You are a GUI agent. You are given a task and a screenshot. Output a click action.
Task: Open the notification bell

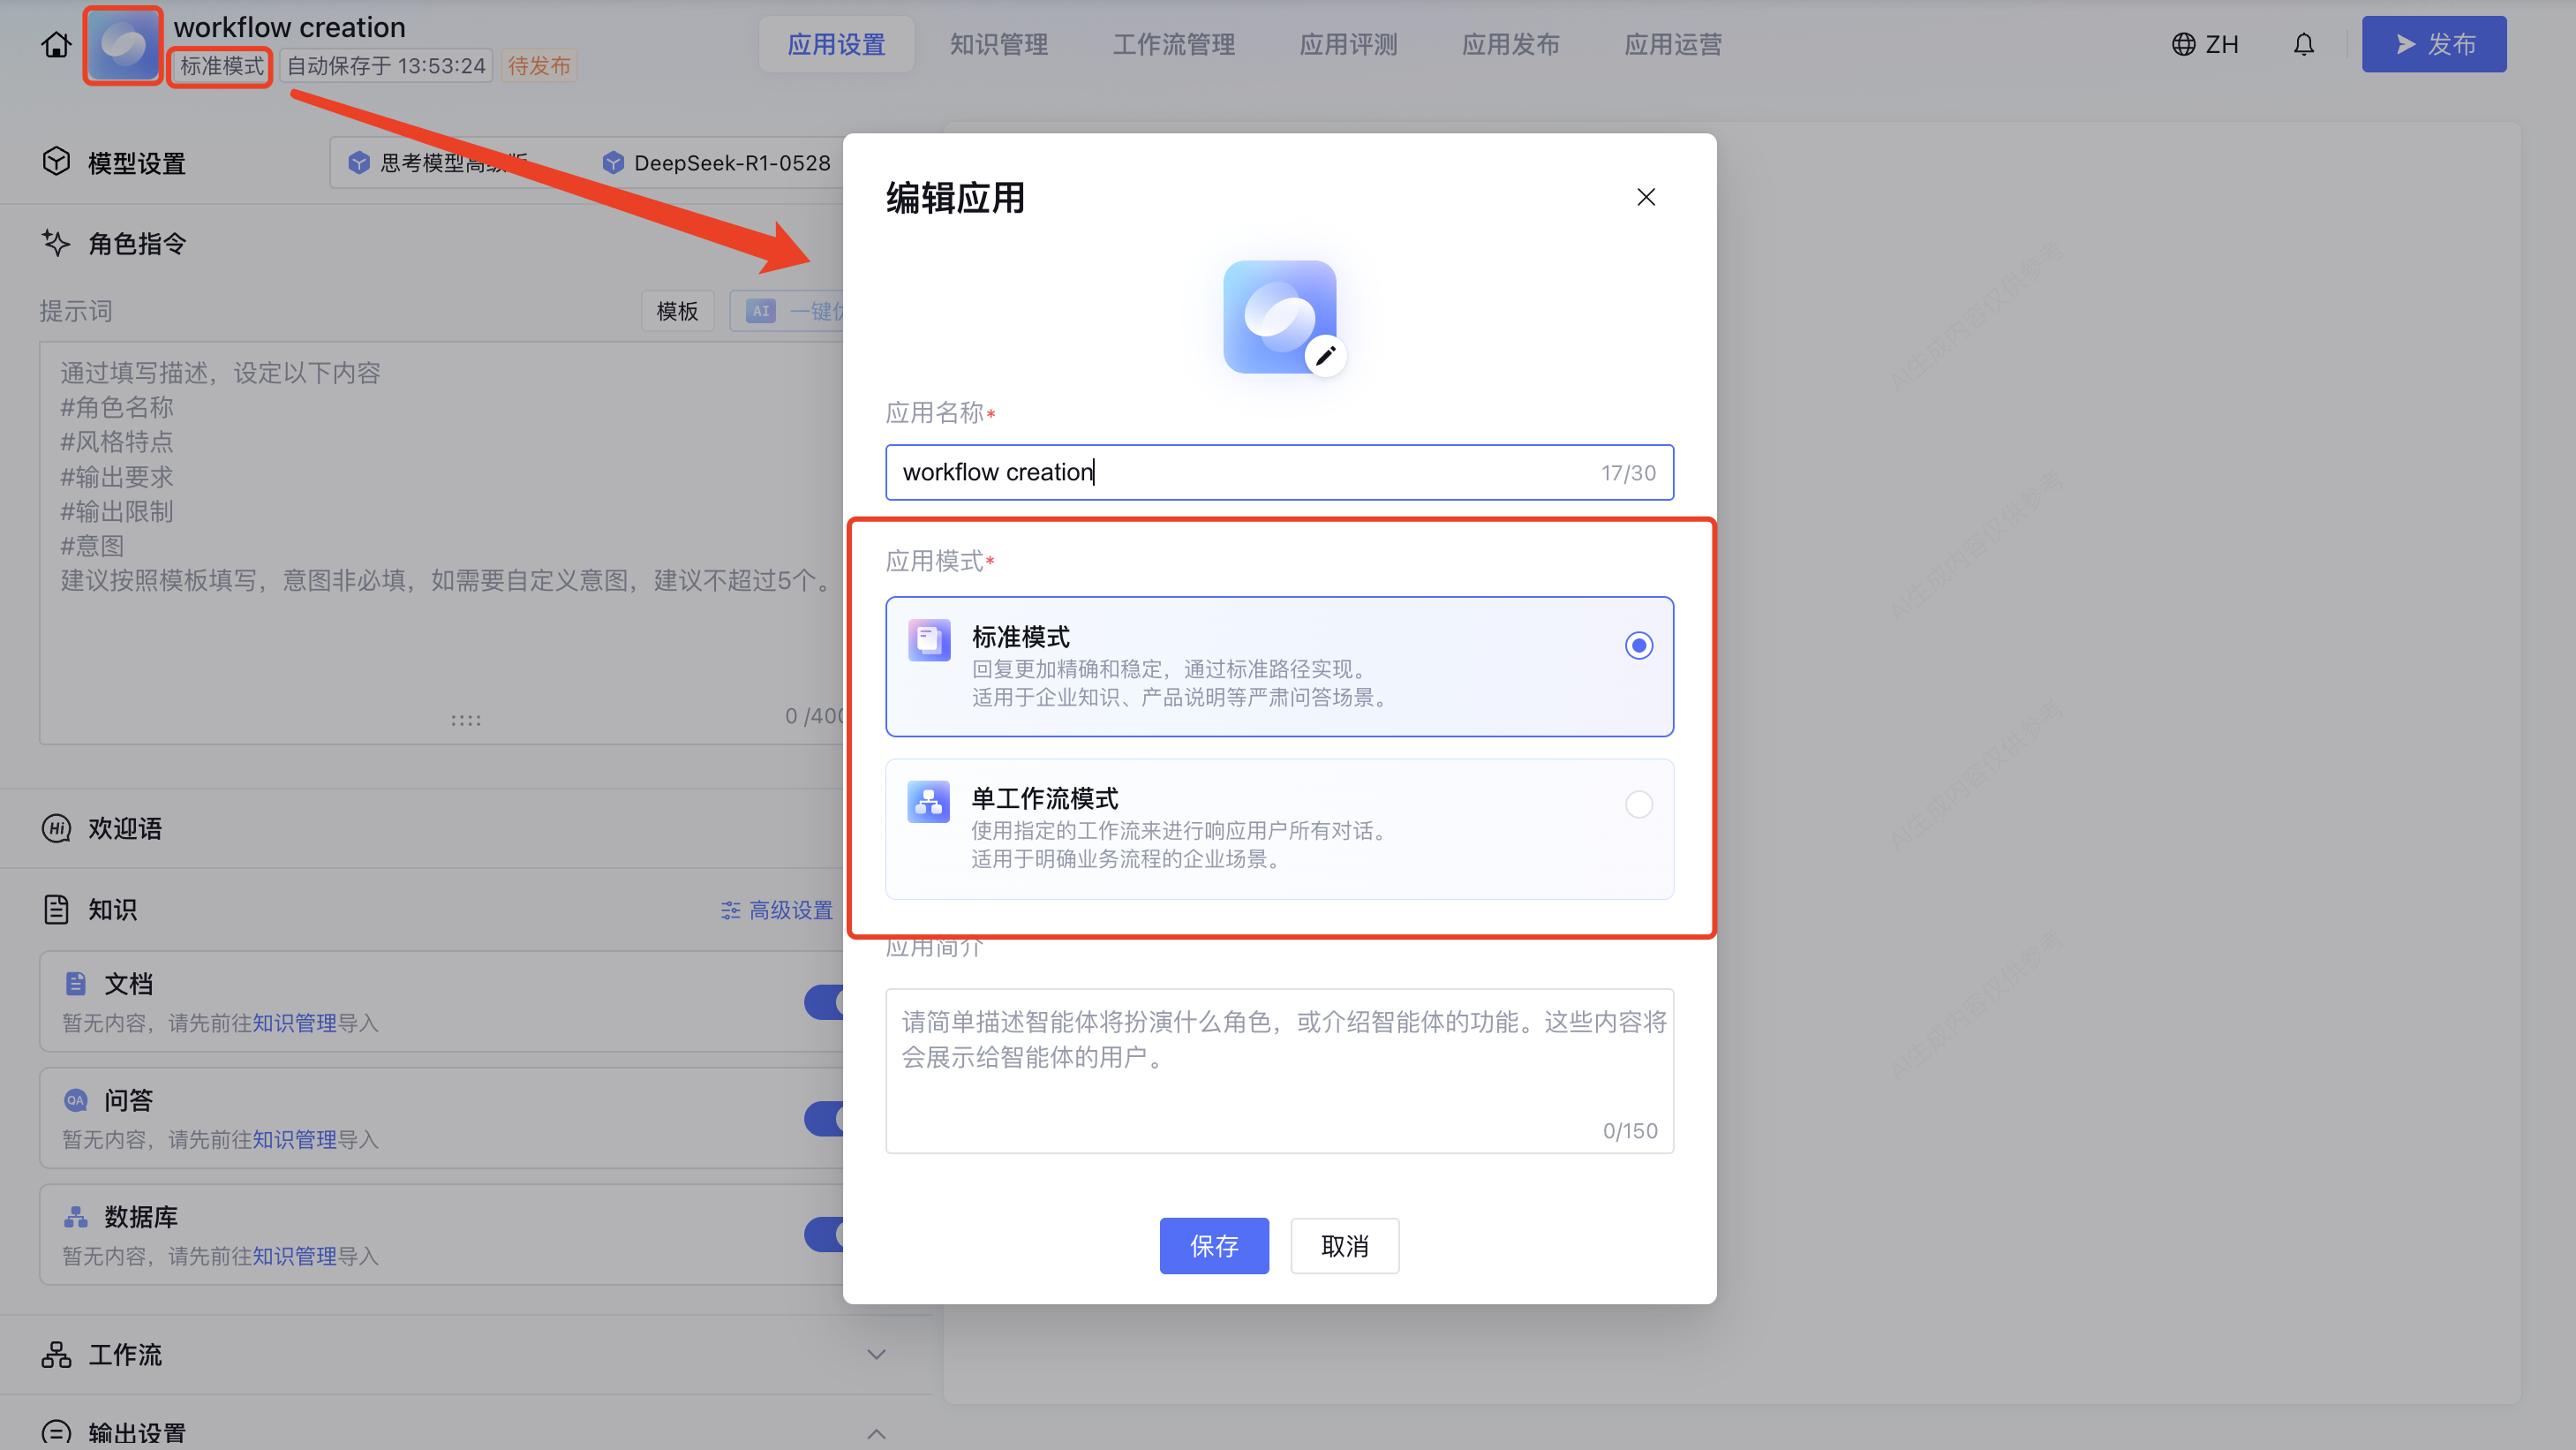click(2303, 45)
